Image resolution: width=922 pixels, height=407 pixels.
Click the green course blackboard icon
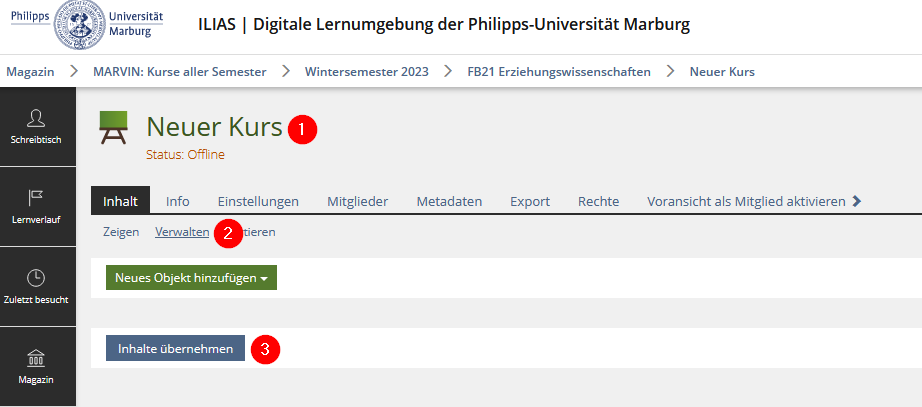pyautogui.click(x=113, y=130)
